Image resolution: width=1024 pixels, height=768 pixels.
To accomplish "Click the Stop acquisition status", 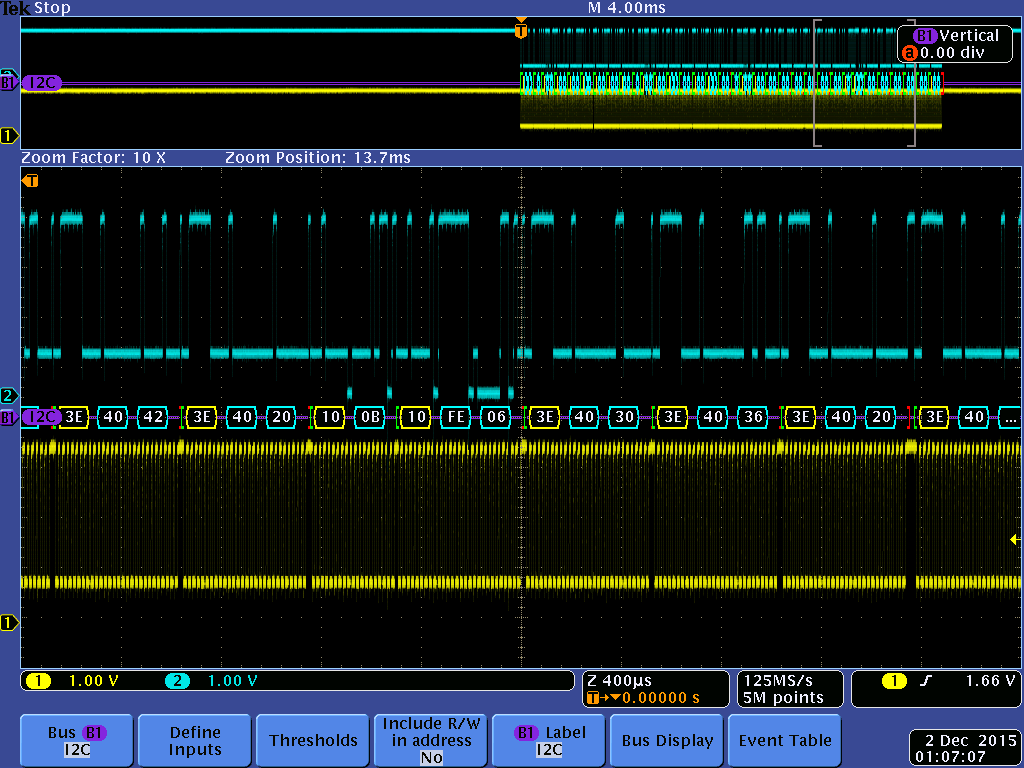I will tap(52, 8).
